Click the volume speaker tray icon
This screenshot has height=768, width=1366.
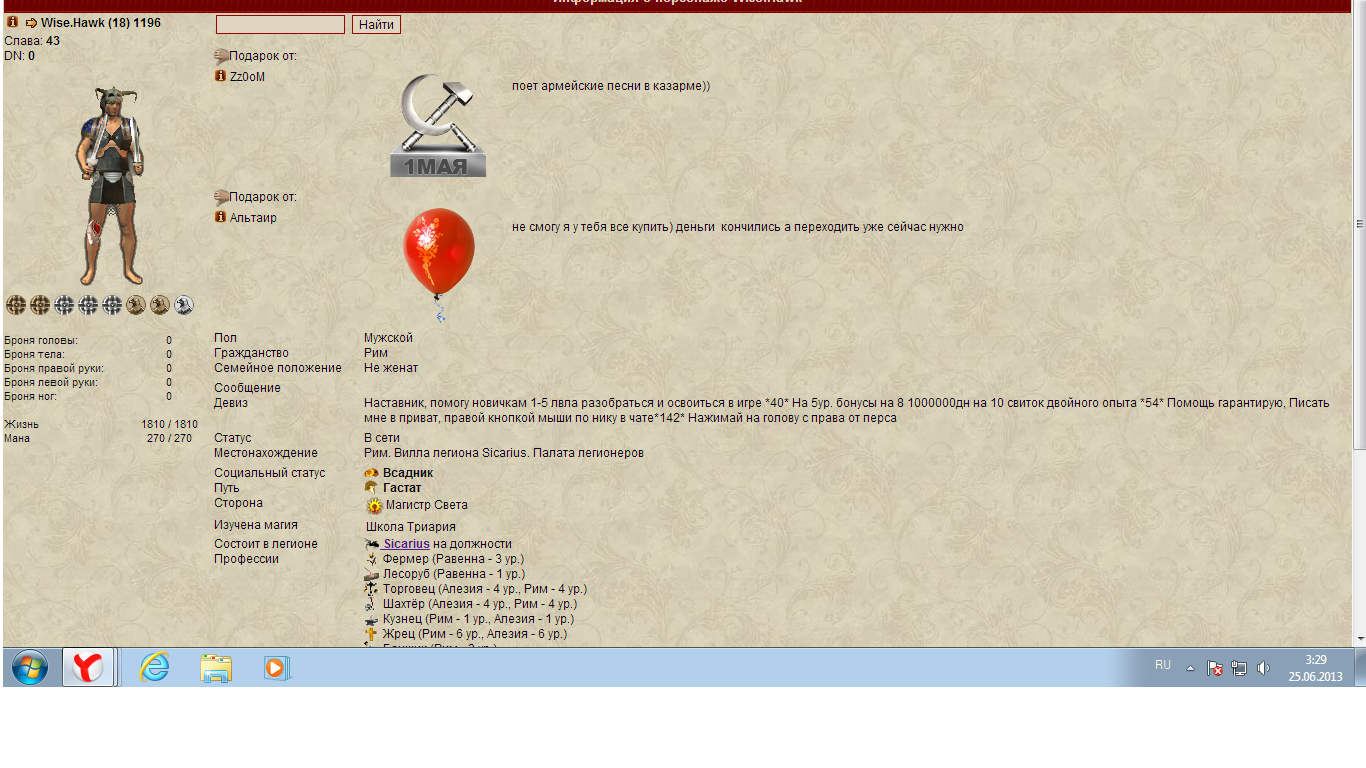(x=1263, y=667)
